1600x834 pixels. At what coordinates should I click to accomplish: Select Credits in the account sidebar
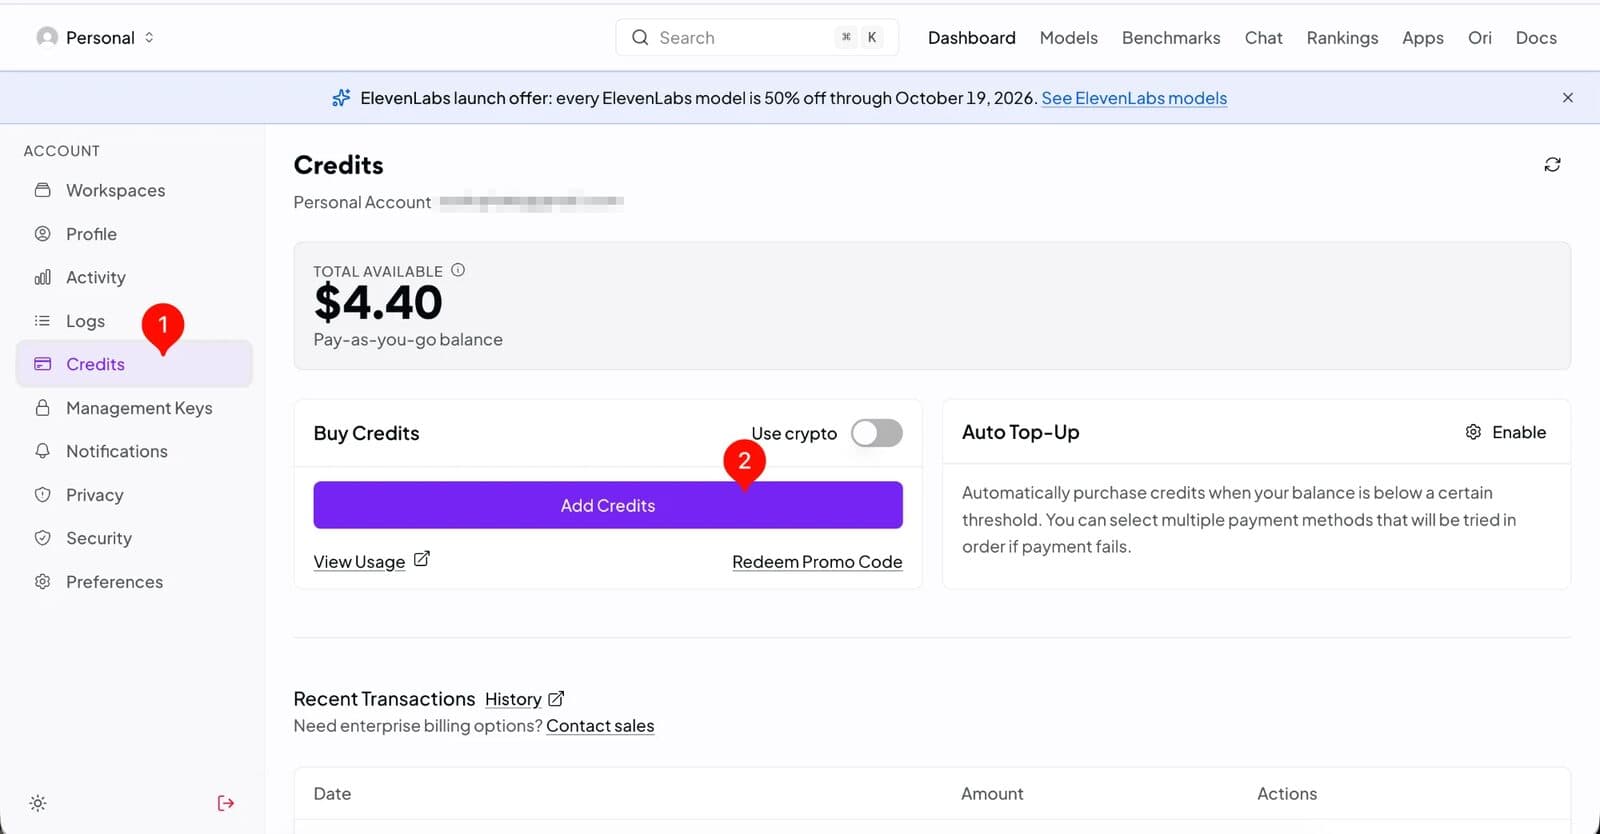[x=134, y=364]
